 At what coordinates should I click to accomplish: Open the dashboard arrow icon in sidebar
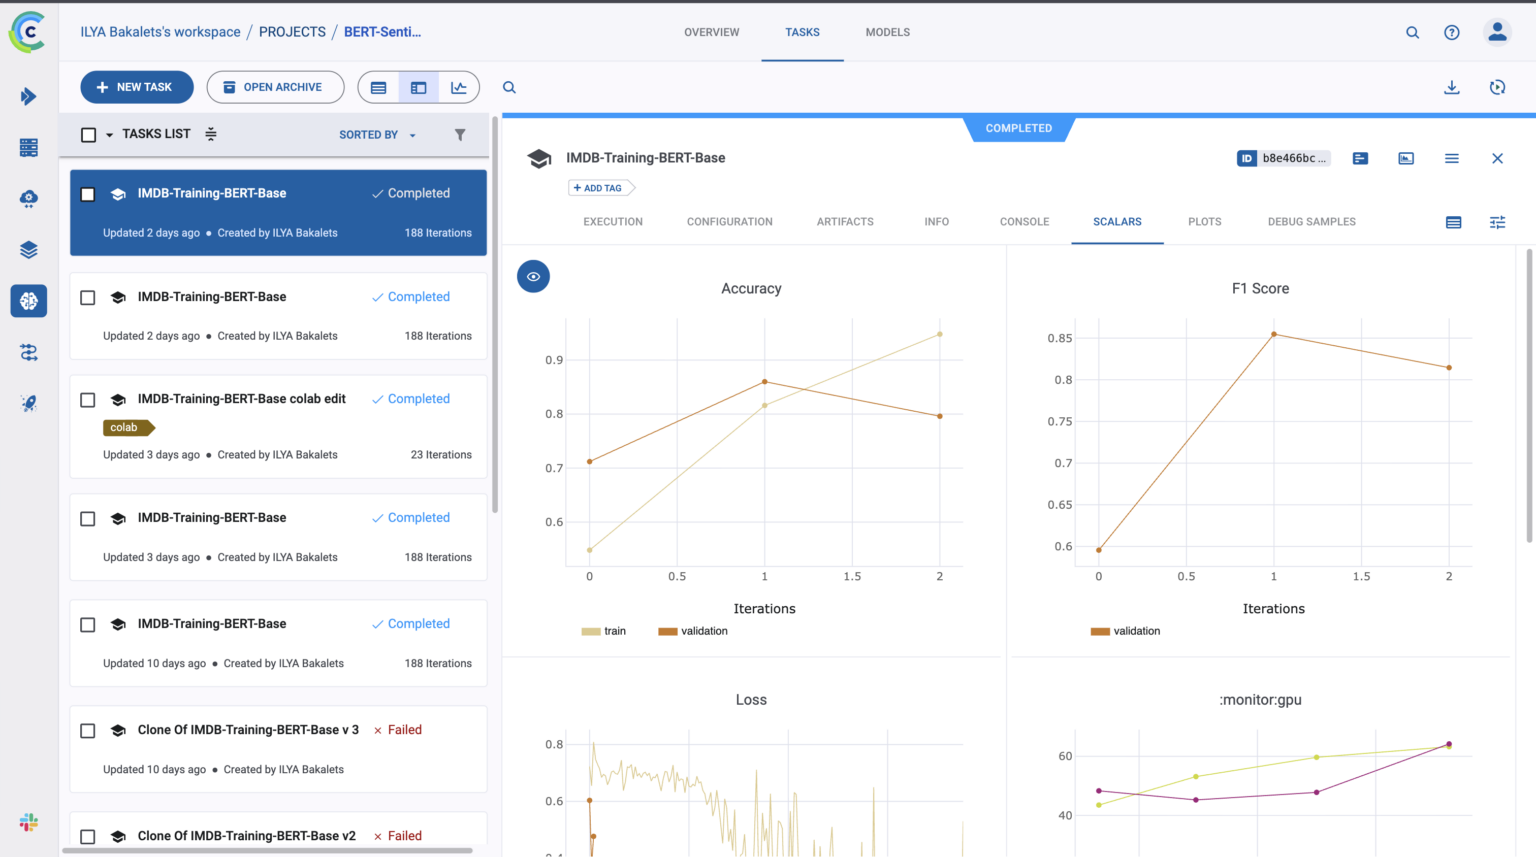[x=28, y=96]
